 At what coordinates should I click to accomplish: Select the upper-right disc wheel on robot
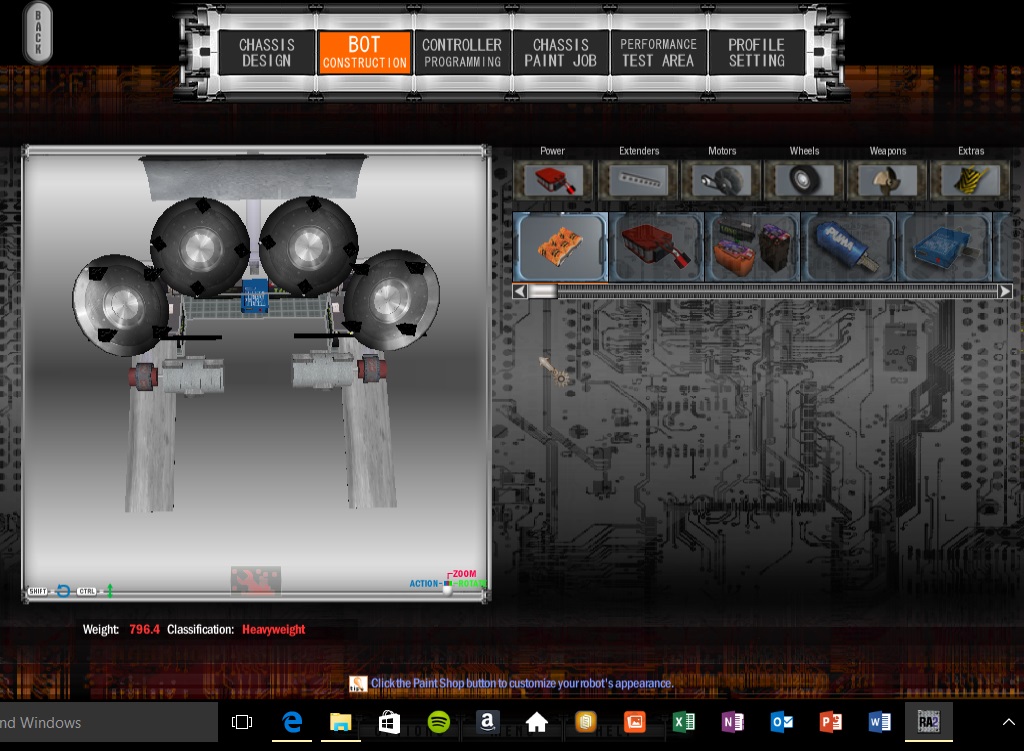[309, 246]
